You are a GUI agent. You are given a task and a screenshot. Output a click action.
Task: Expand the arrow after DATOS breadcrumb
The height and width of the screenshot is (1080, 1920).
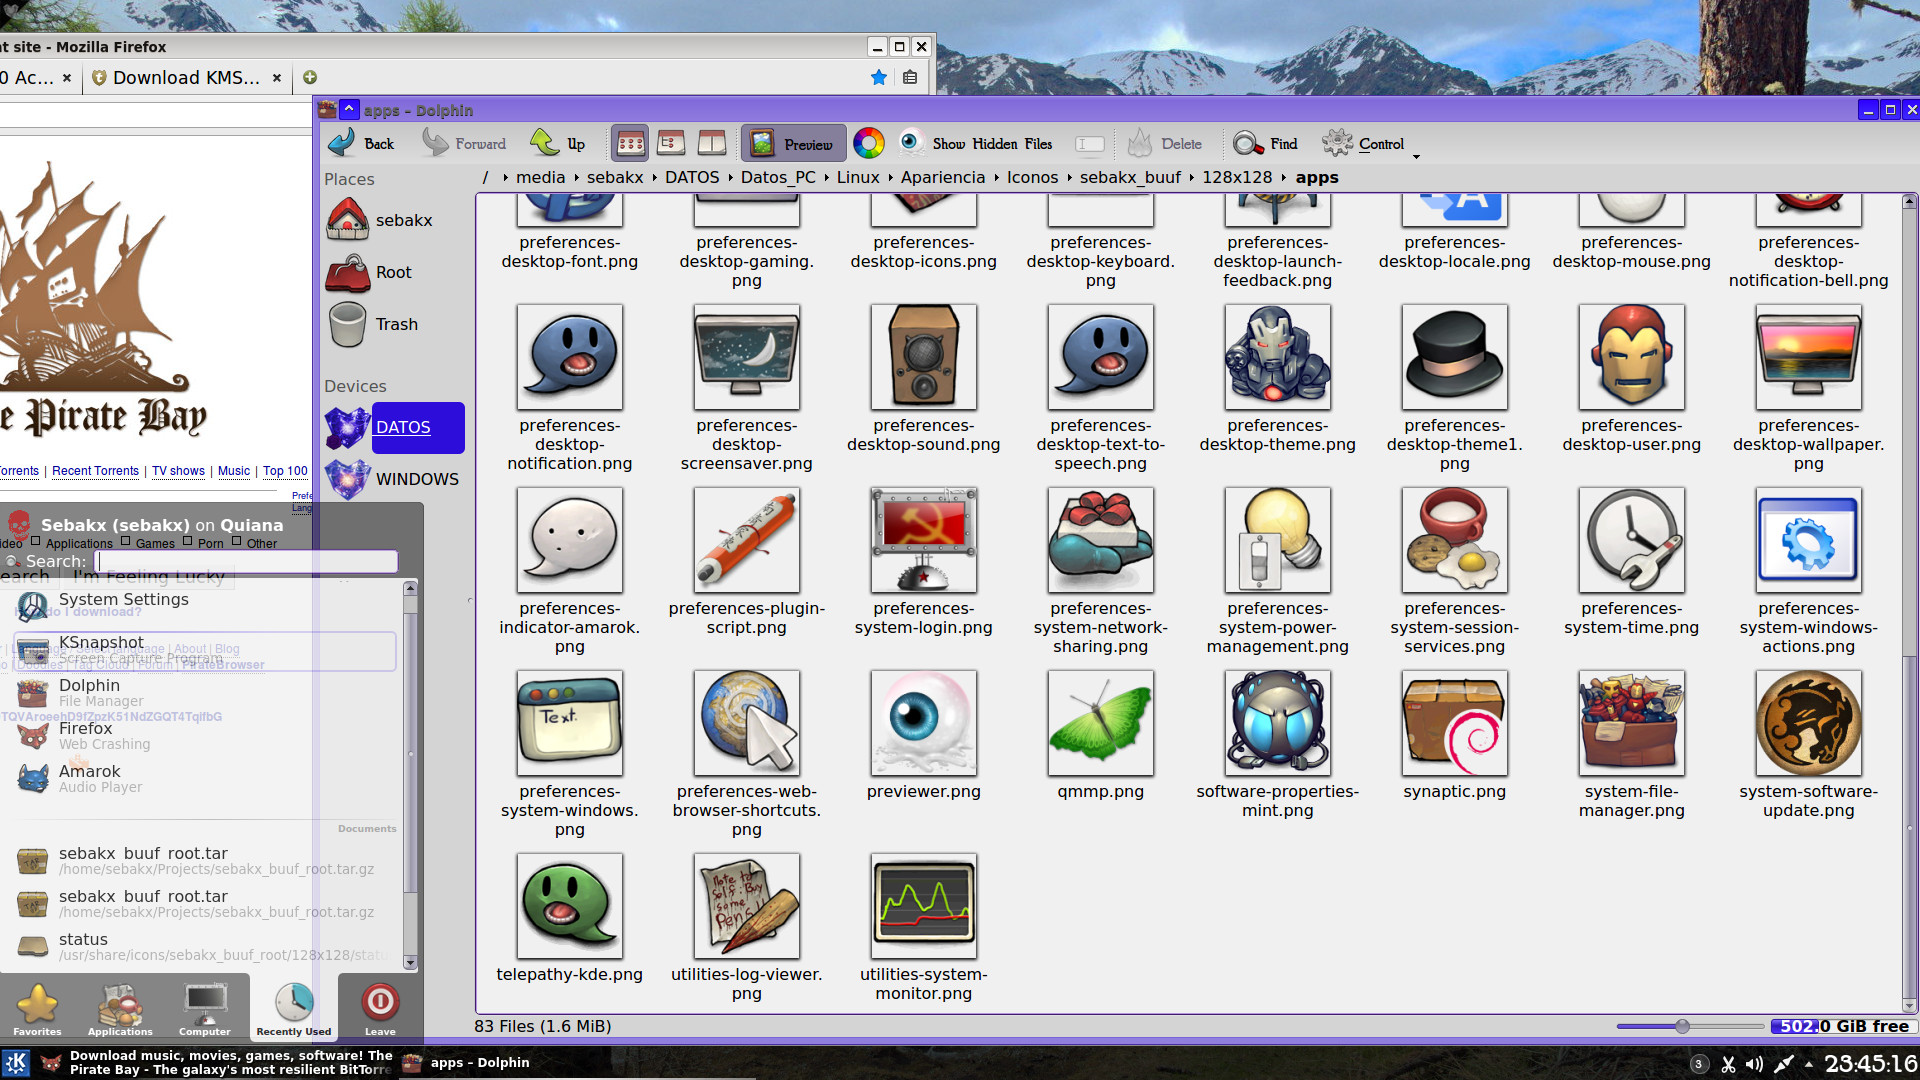click(x=731, y=178)
